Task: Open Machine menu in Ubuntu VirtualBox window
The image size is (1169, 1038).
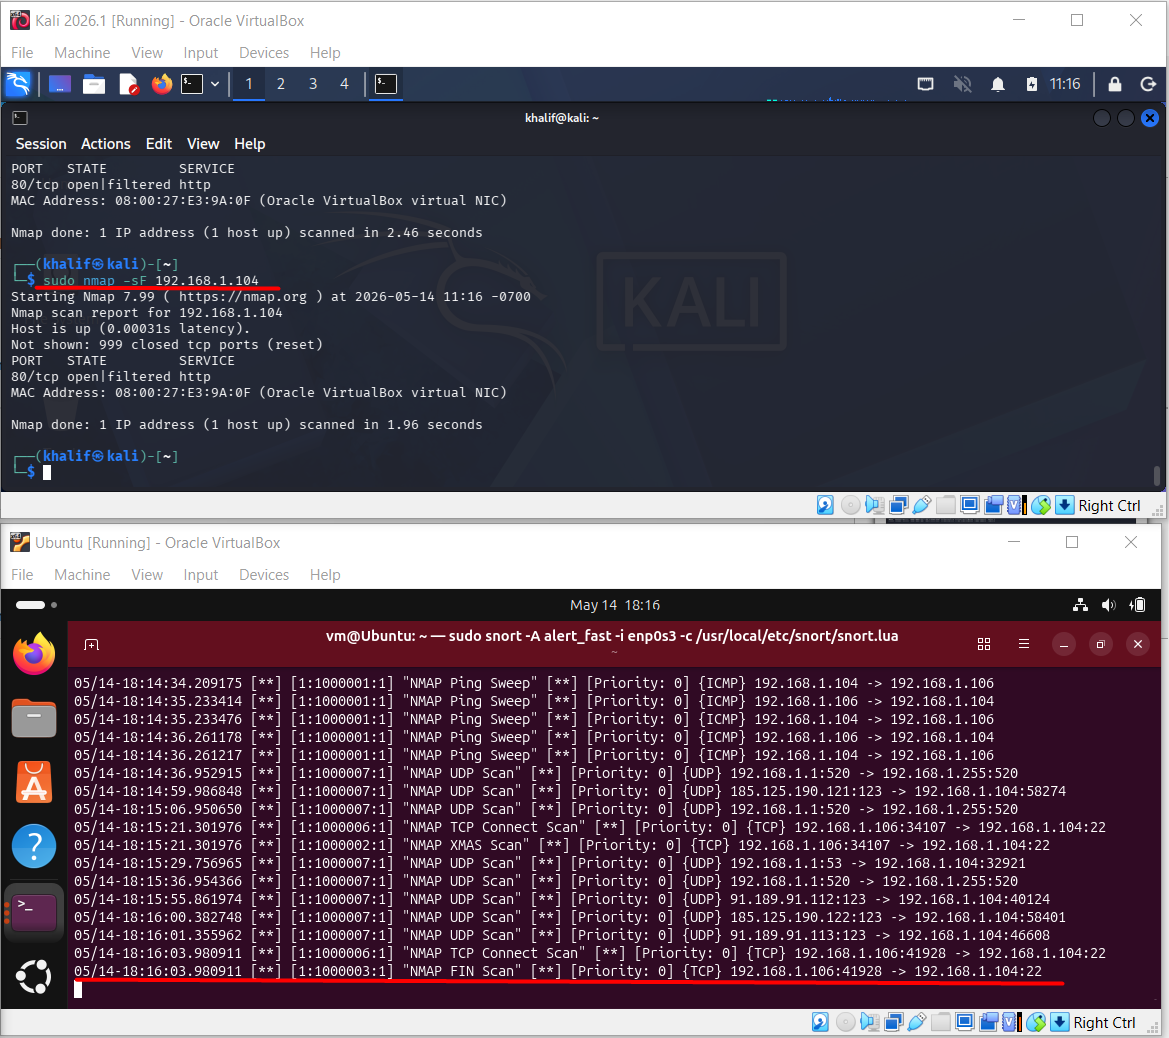Action: click(x=82, y=575)
